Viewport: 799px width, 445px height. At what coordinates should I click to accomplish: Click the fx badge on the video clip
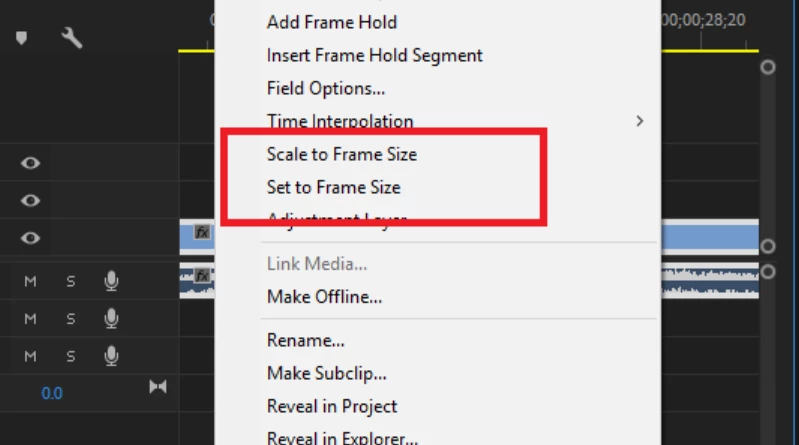point(202,232)
